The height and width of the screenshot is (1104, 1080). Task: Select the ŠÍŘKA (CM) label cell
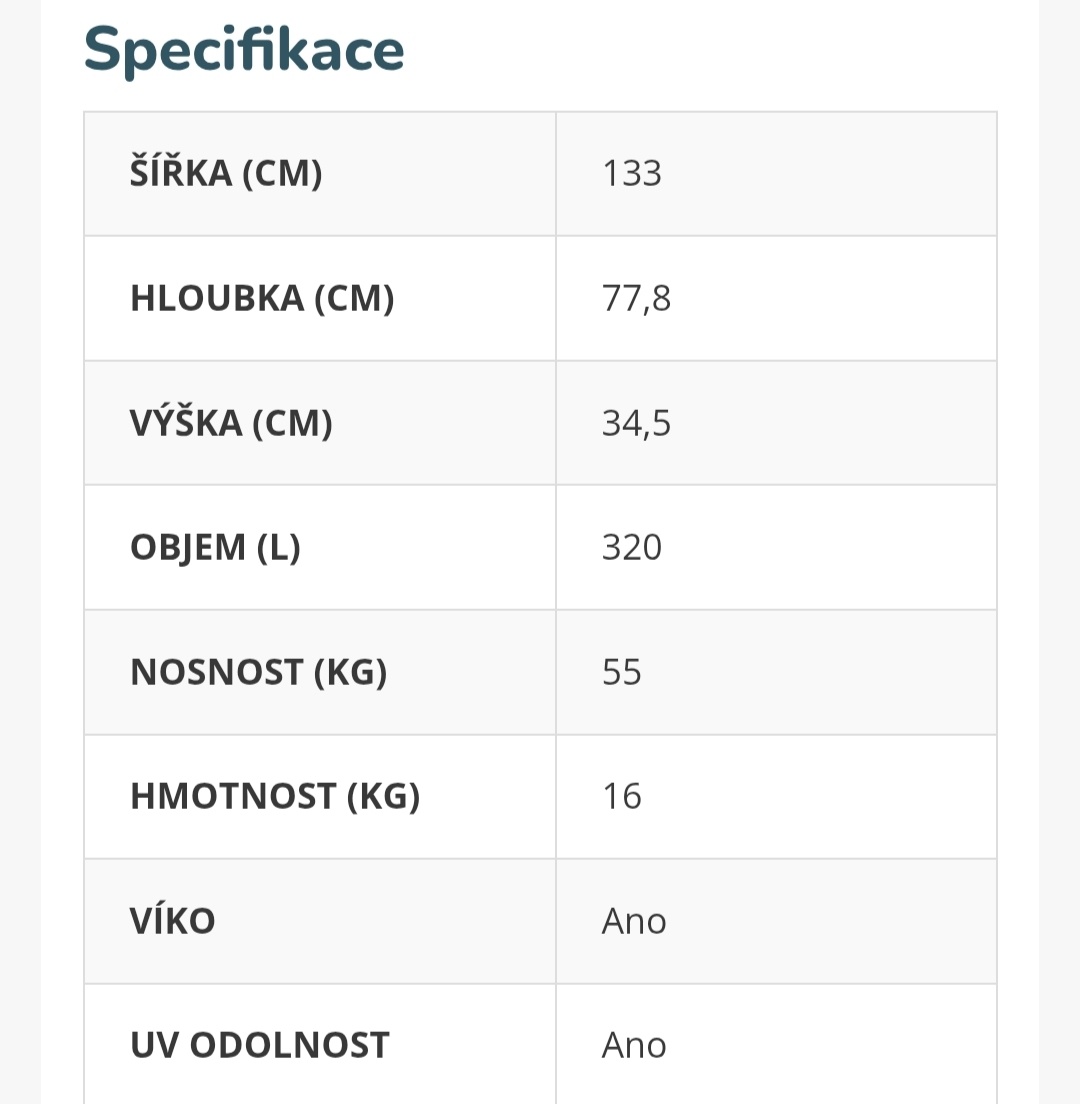coord(226,174)
